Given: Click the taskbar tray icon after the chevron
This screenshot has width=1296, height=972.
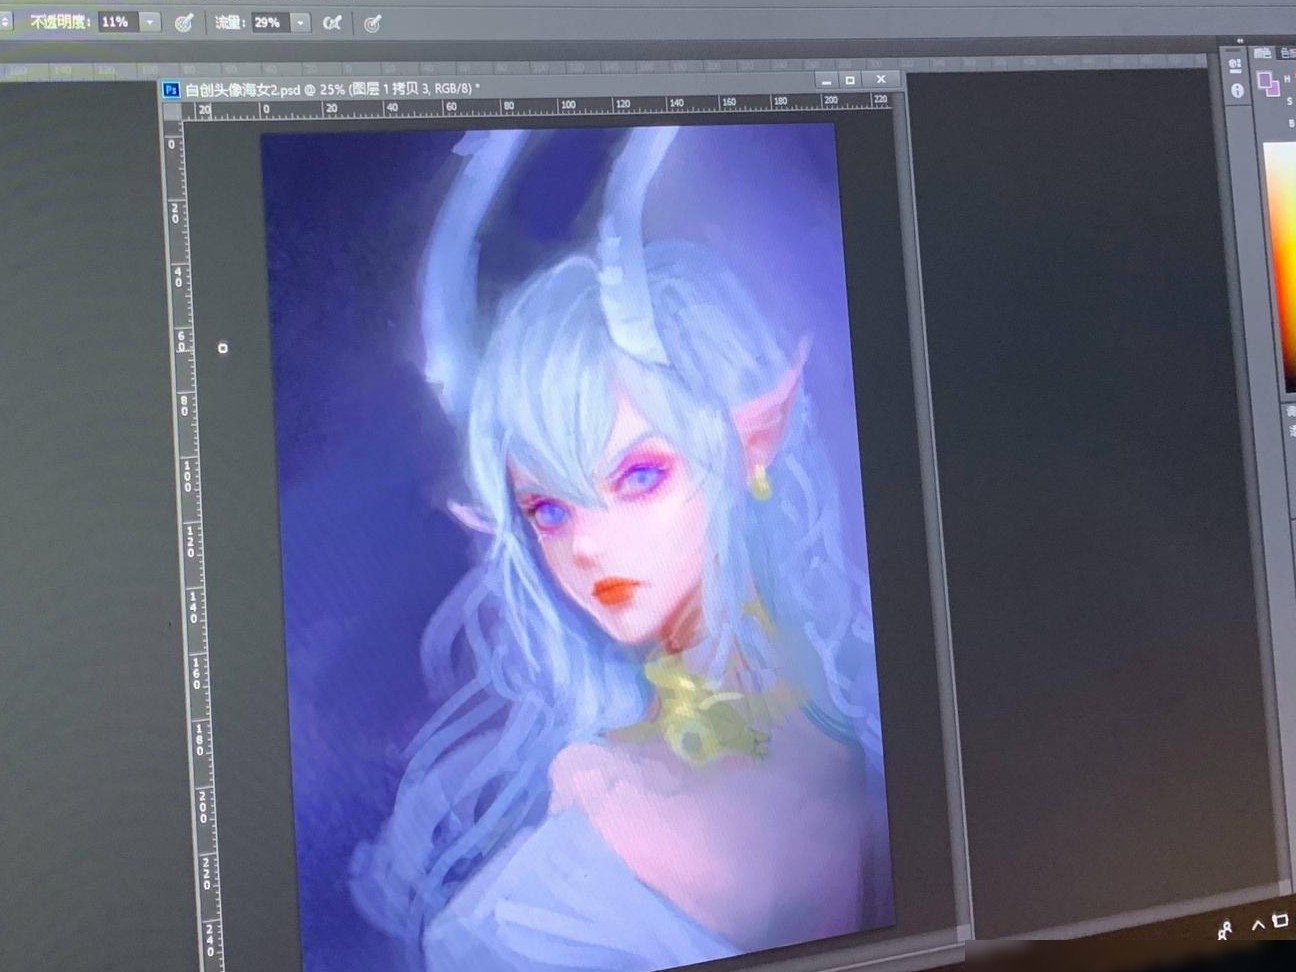Looking at the screenshot, I should coord(1281,920).
